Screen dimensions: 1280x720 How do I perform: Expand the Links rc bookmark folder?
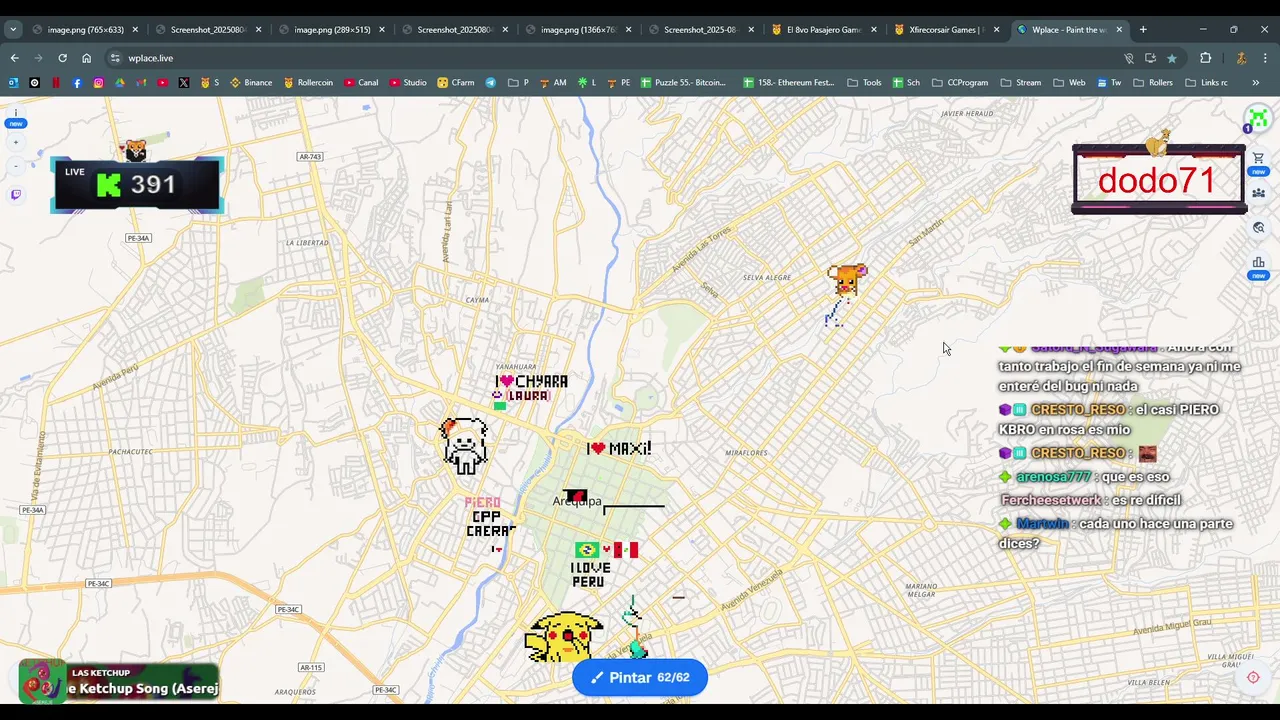tap(1206, 82)
